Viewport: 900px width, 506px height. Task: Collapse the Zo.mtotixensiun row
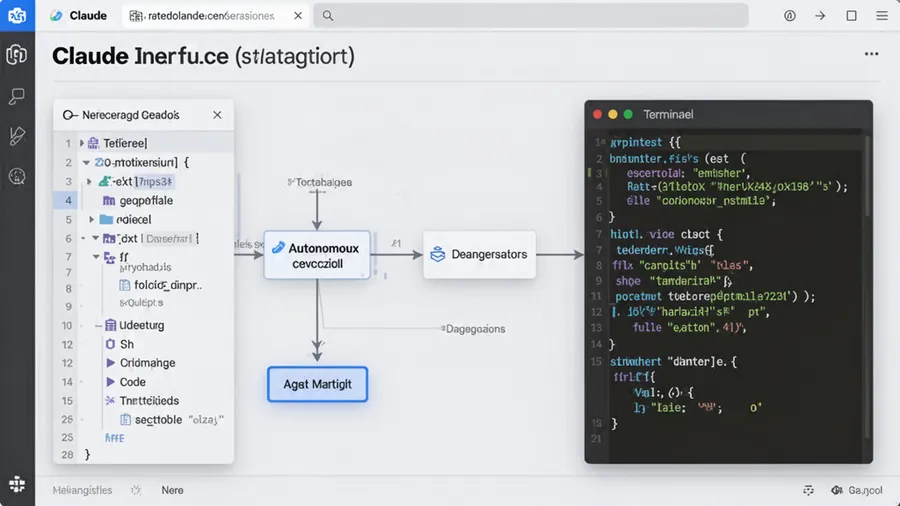pos(86,162)
